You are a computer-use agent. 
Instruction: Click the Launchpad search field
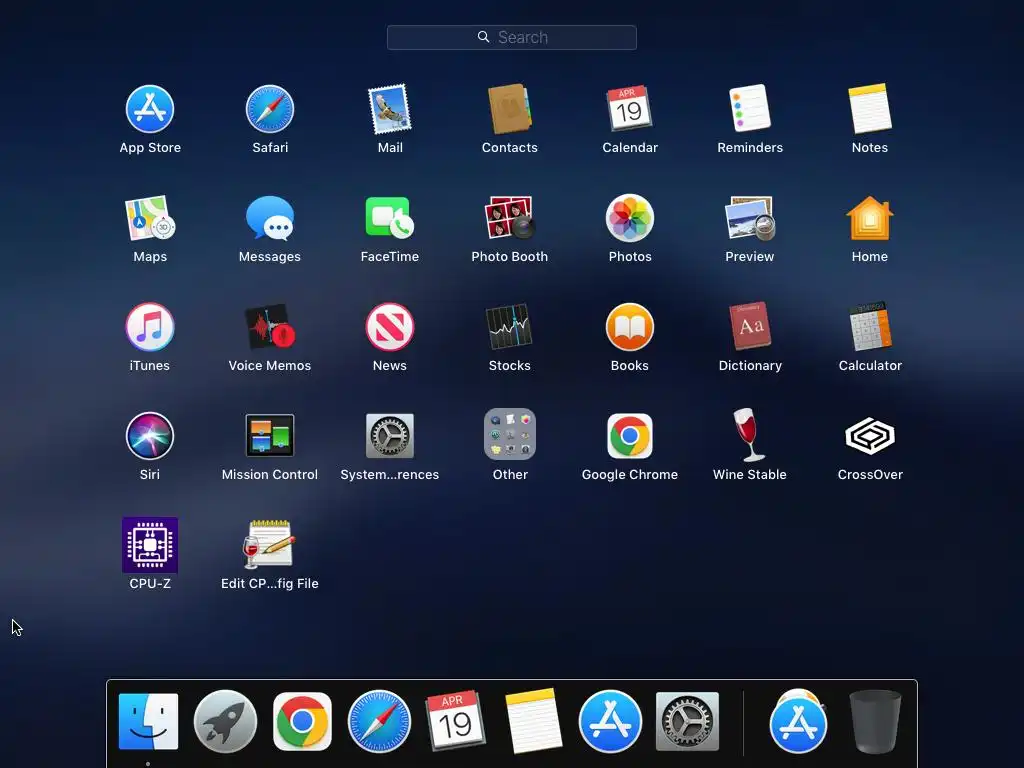[511, 37]
